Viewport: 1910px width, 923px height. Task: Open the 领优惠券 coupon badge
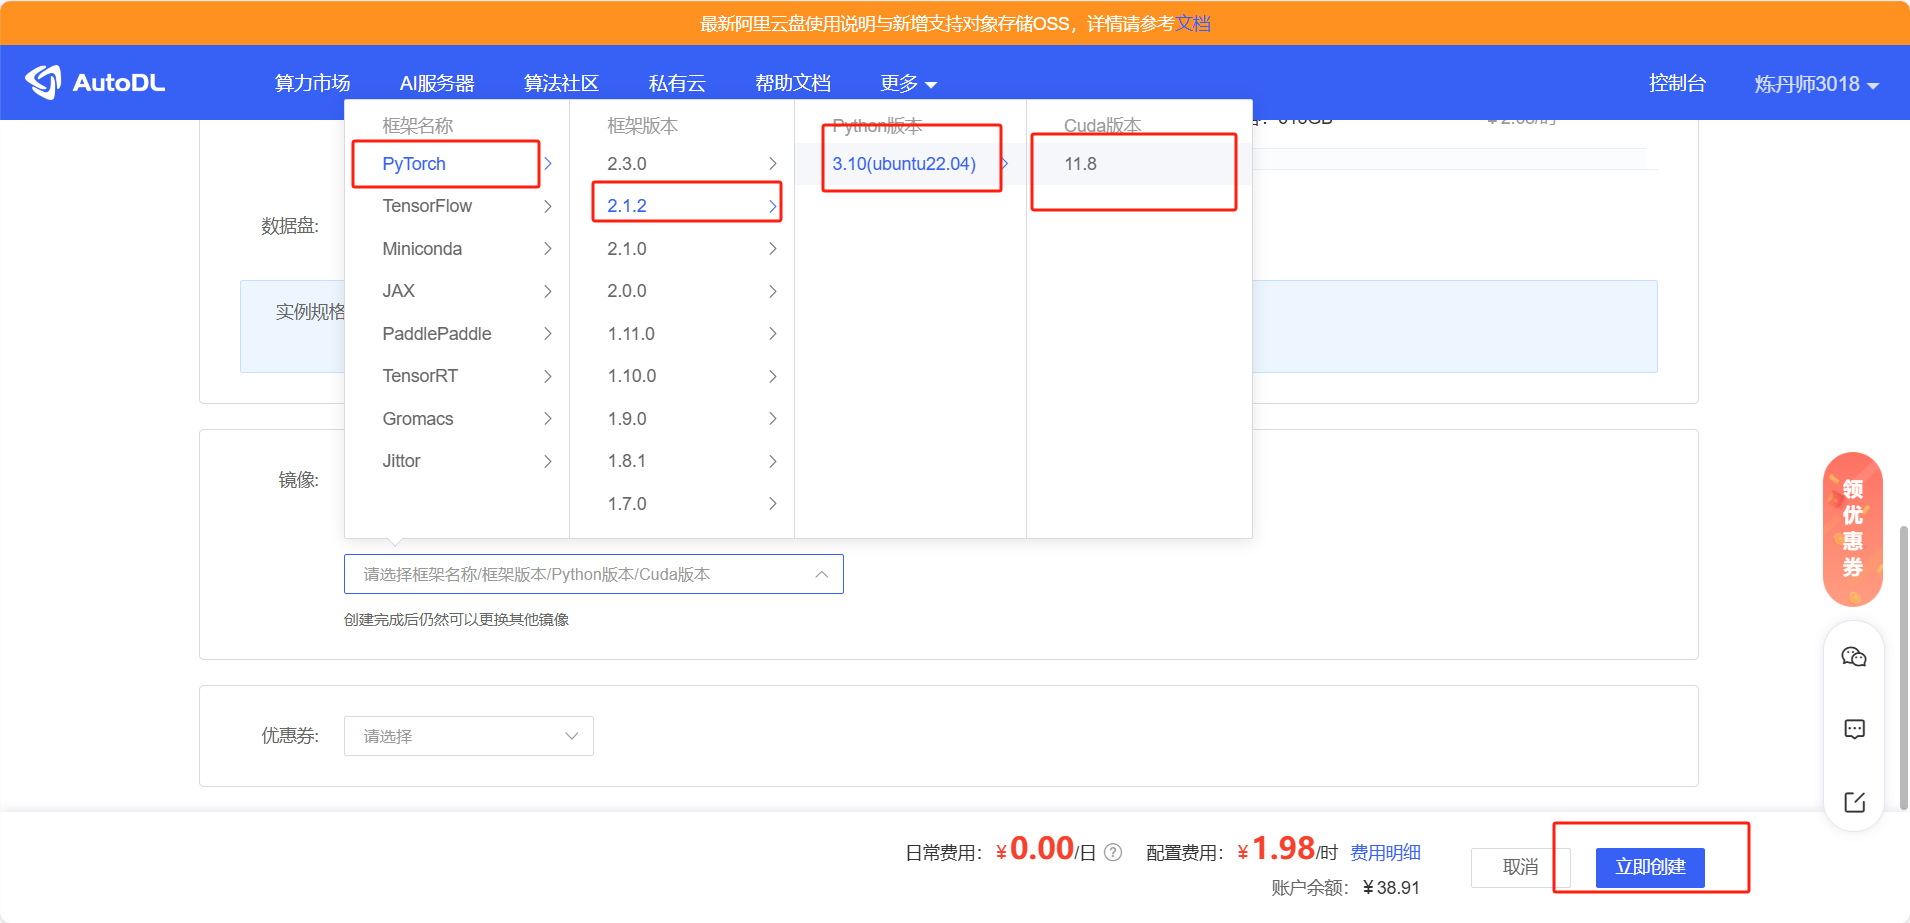tap(1853, 529)
